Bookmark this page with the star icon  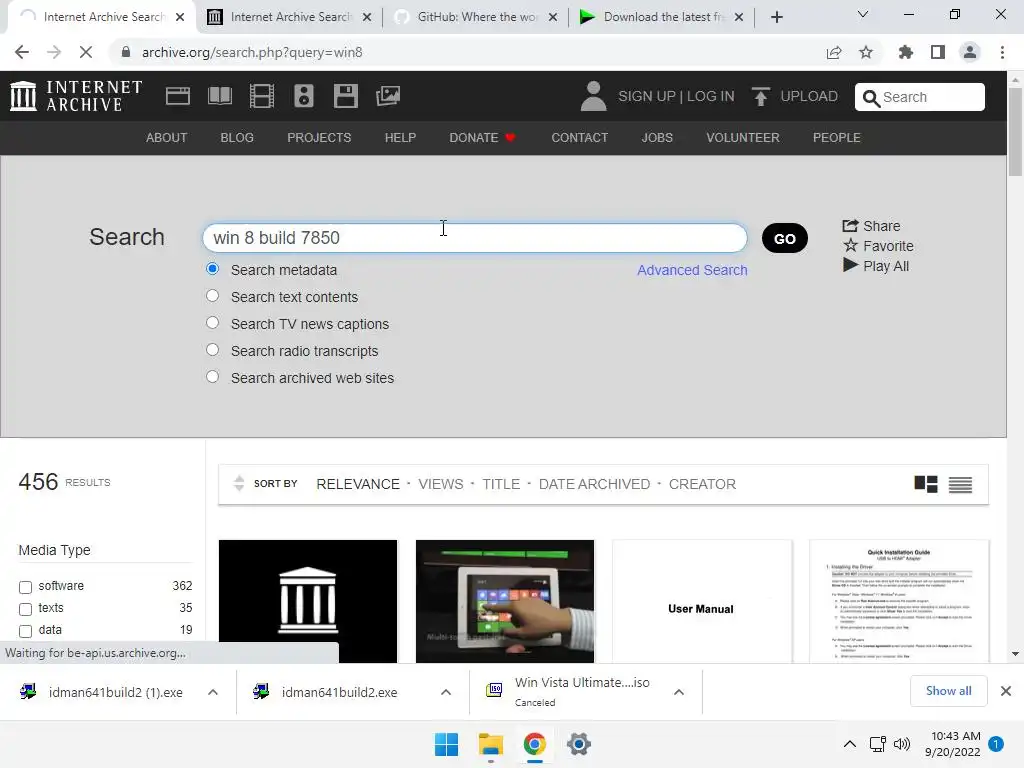click(x=866, y=52)
